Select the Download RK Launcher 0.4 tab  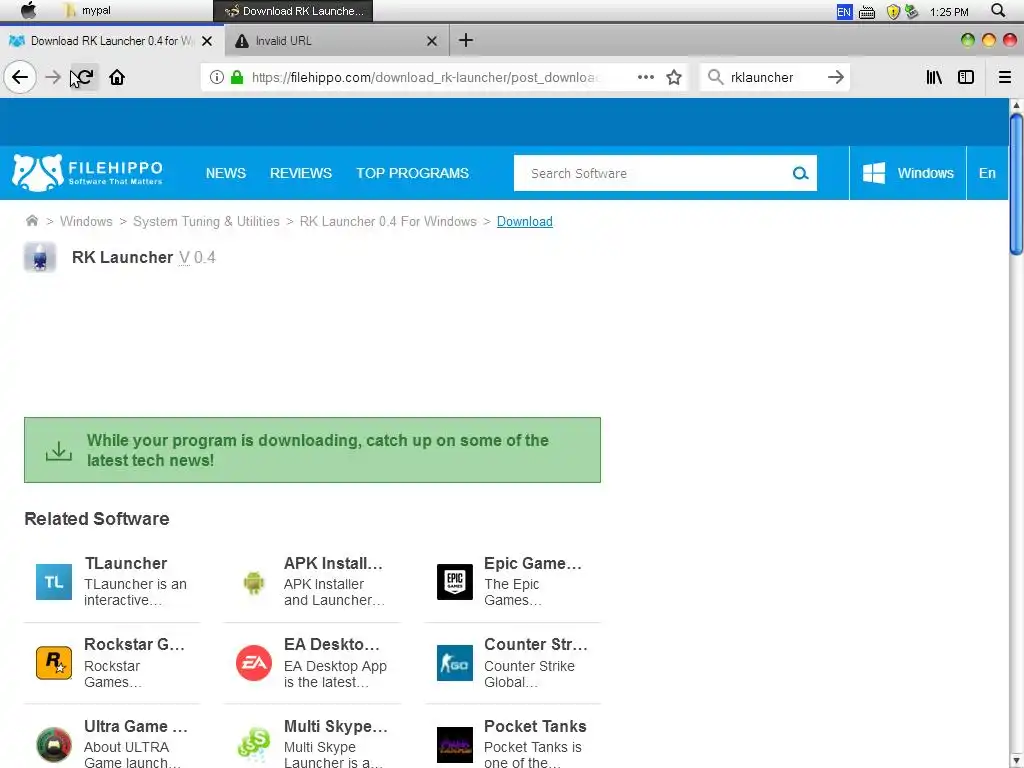[112, 40]
